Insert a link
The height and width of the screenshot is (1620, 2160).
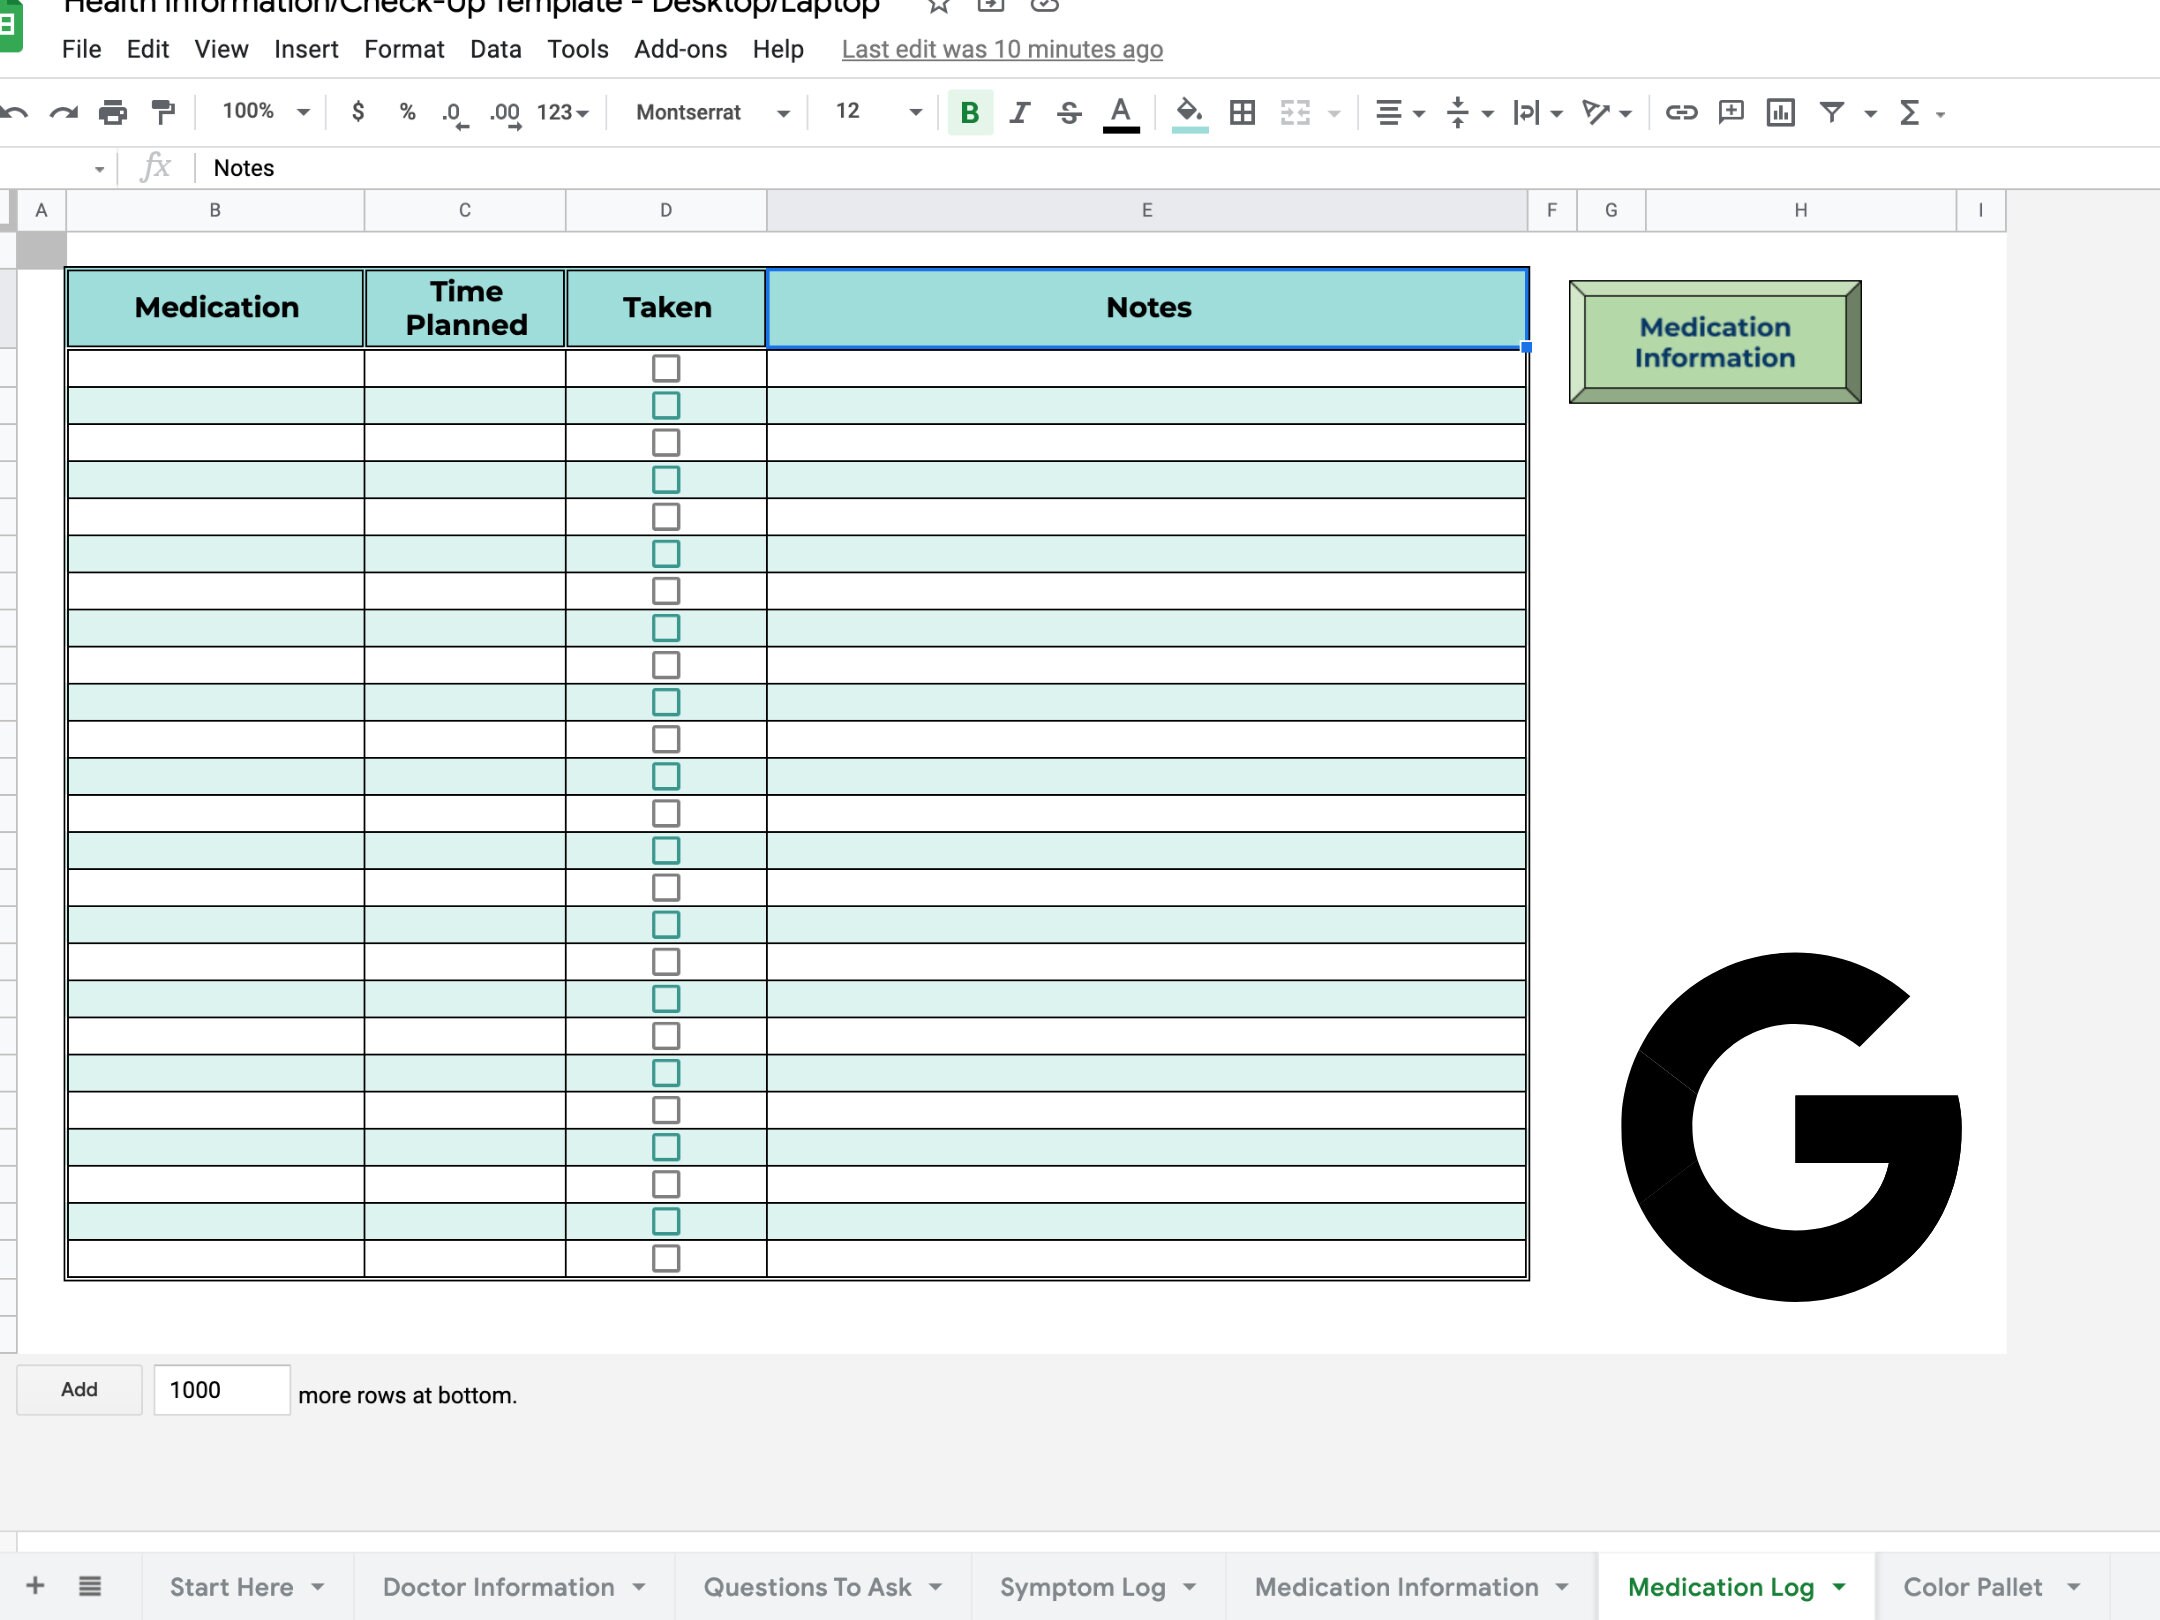pyautogui.click(x=1681, y=112)
